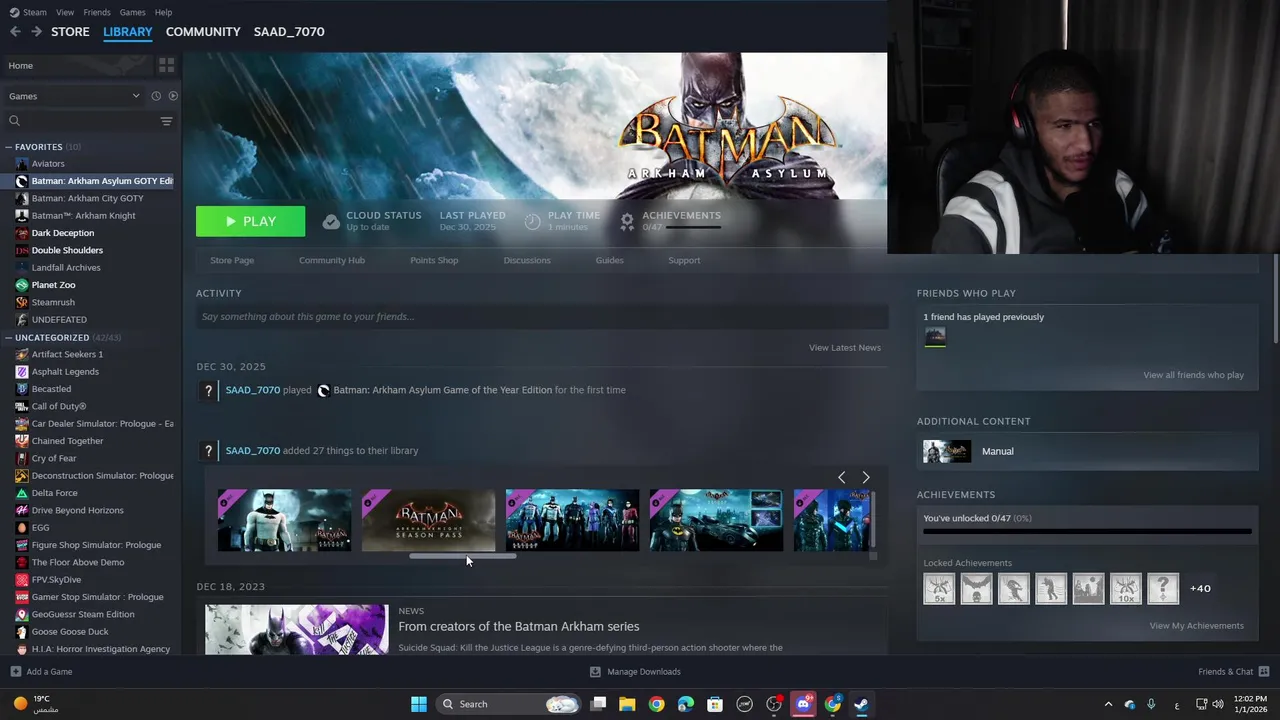
Task: Toggle ready-to-play filter icon
Action: [x=173, y=96]
